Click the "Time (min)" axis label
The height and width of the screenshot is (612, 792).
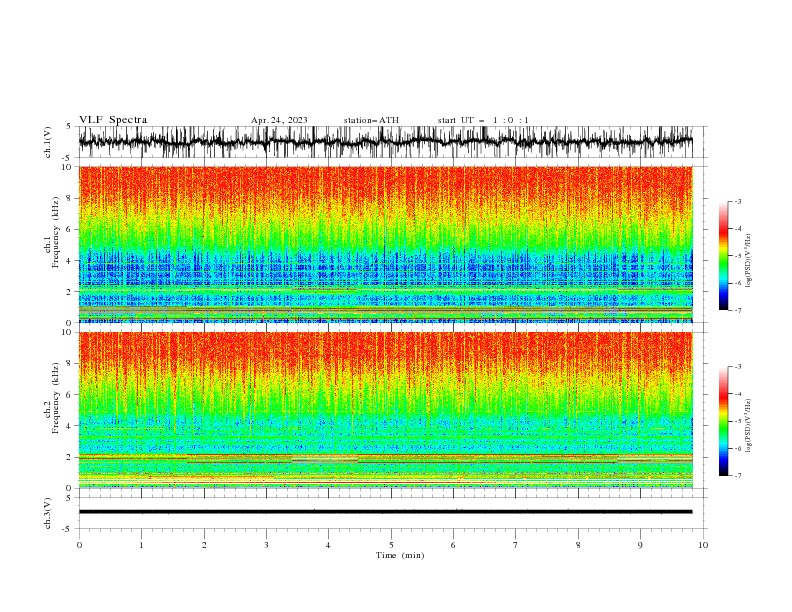point(400,555)
